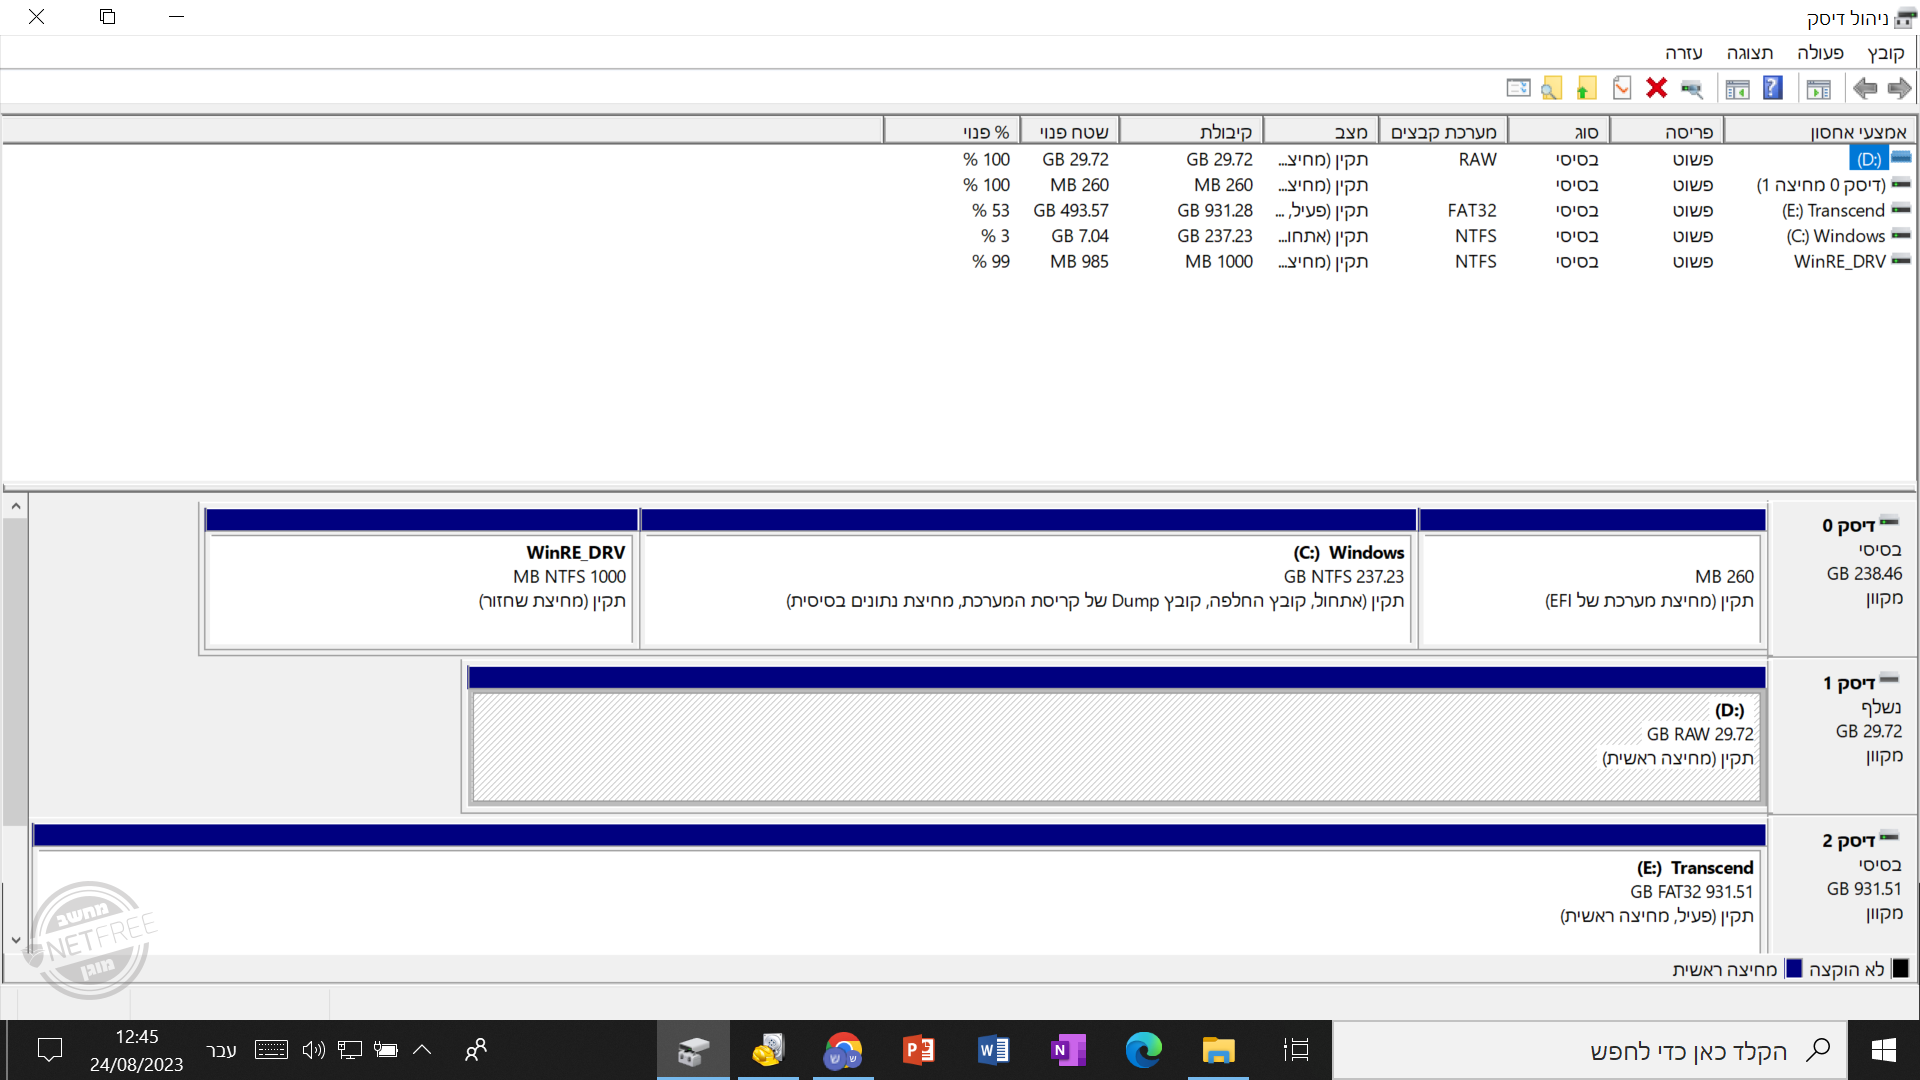
Task: Open File Explorer from the taskbar
Action: [x=1218, y=1050]
